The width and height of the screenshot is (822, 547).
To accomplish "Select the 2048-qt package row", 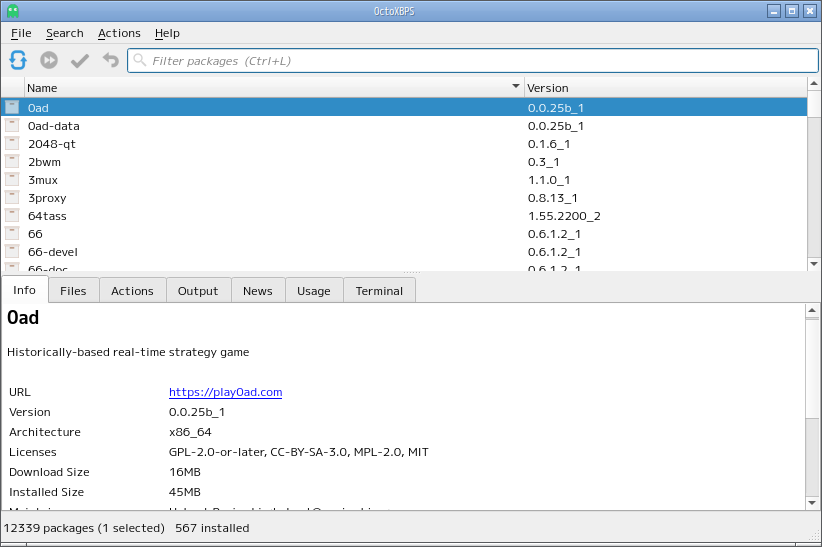I will pos(404,144).
